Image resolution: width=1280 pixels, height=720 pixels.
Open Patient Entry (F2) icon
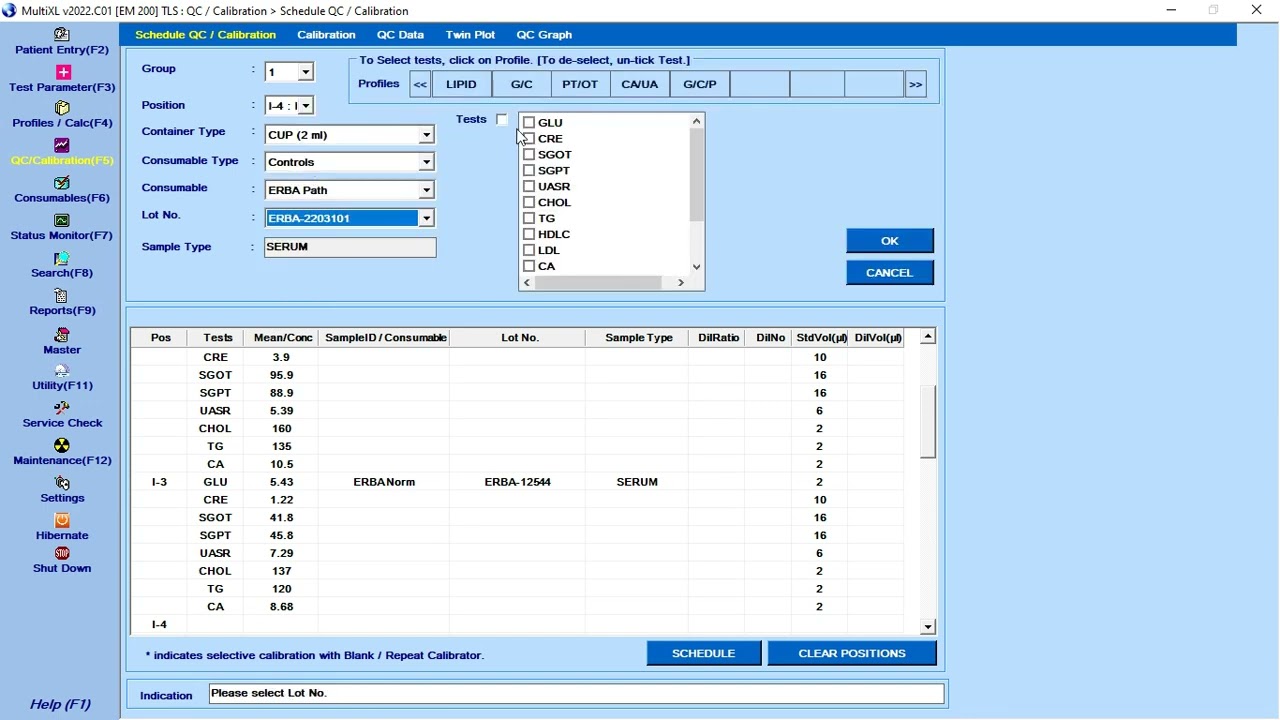(x=62, y=34)
